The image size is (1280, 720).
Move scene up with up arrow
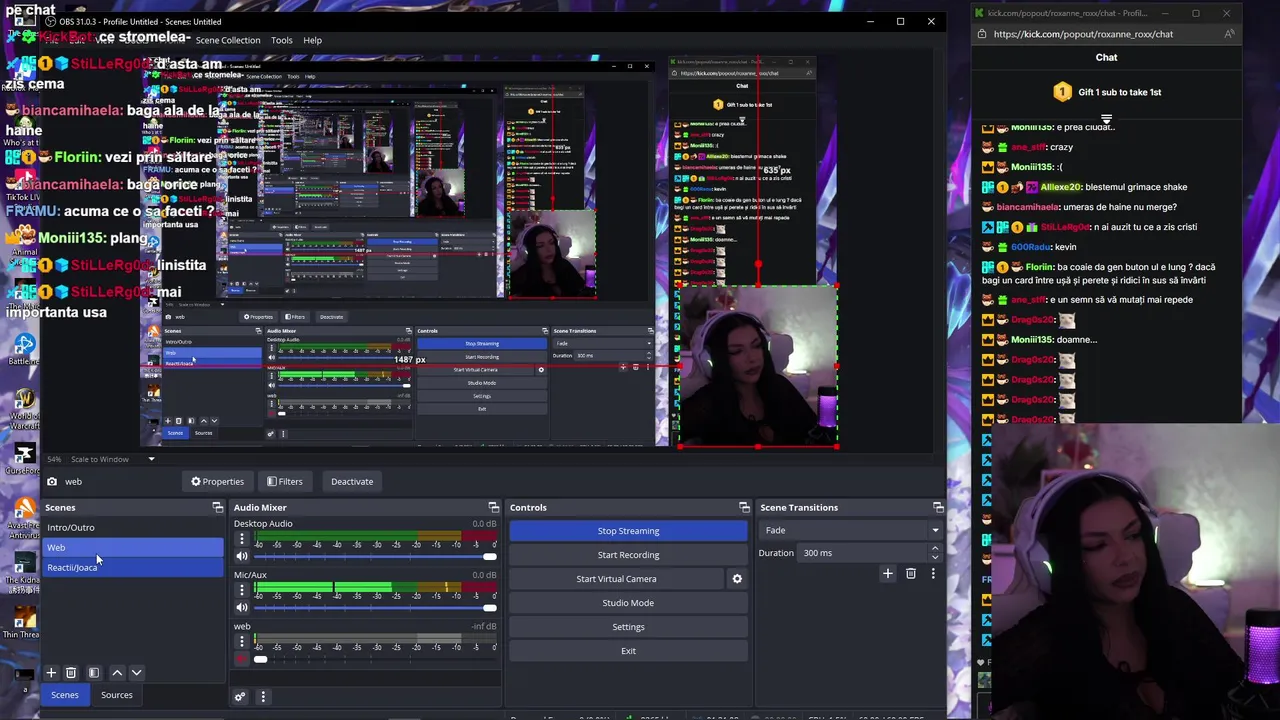[117, 673]
